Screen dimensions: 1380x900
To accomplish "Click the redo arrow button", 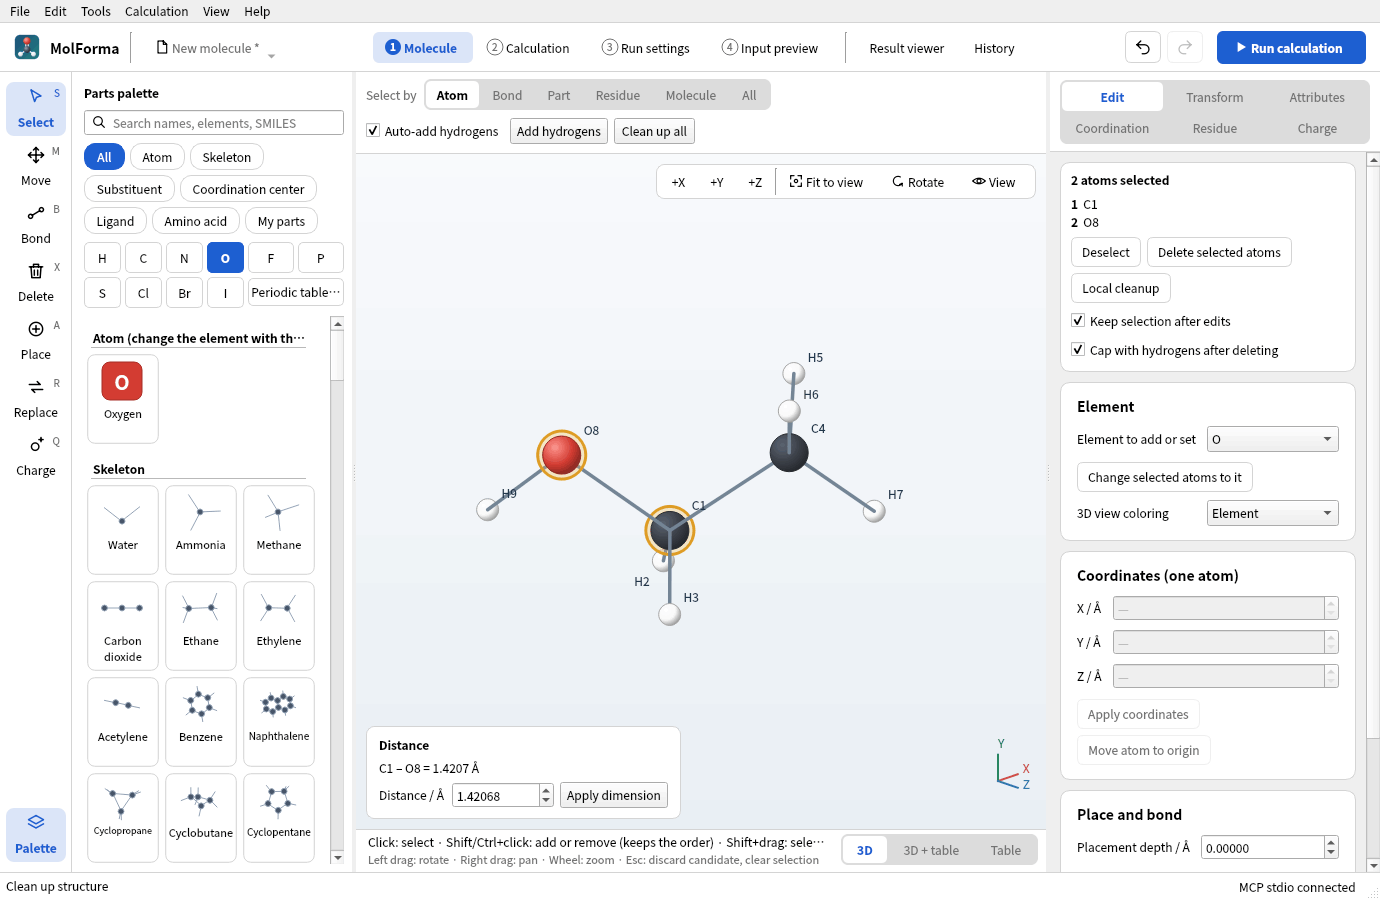I will tap(1185, 47).
